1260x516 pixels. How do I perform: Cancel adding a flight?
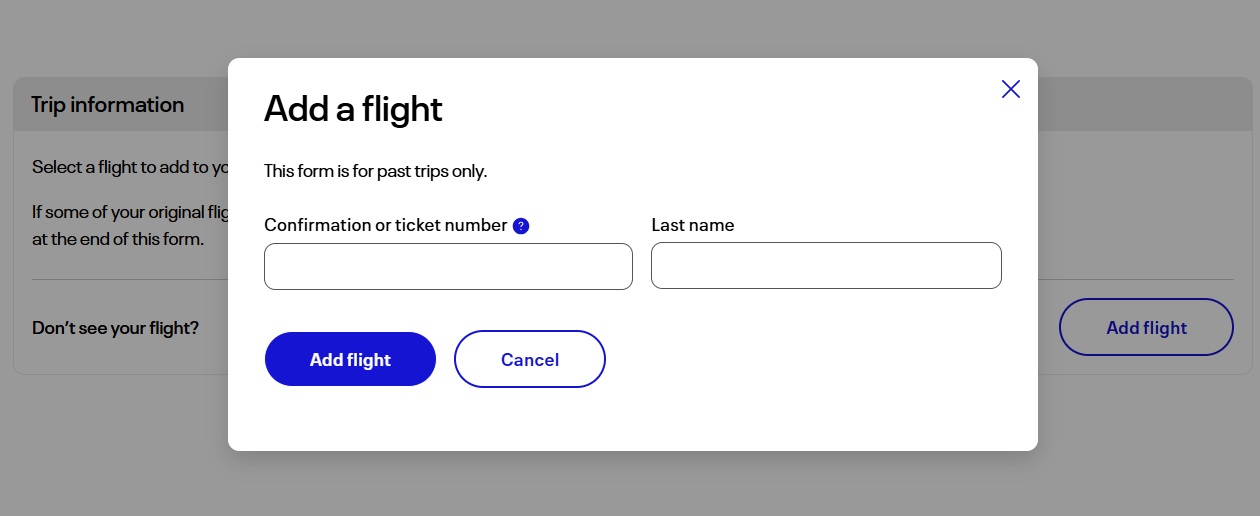pos(530,359)
